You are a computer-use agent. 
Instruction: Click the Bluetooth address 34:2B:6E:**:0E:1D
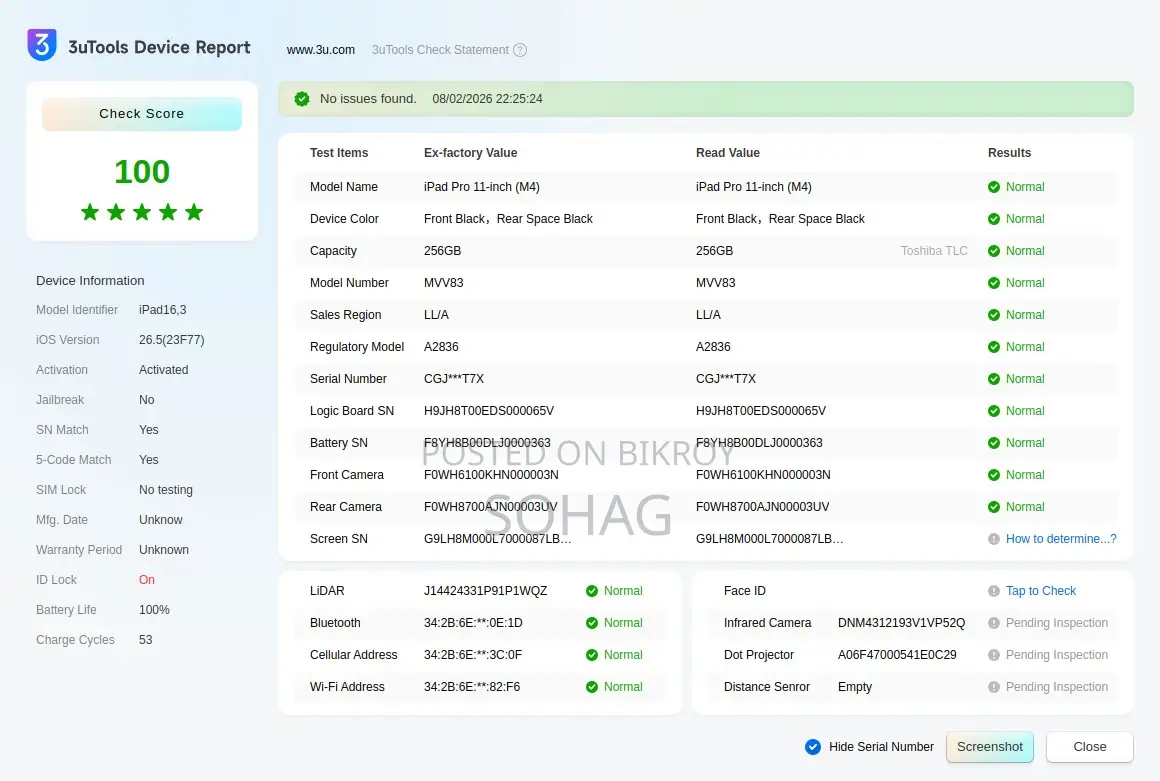473,623
